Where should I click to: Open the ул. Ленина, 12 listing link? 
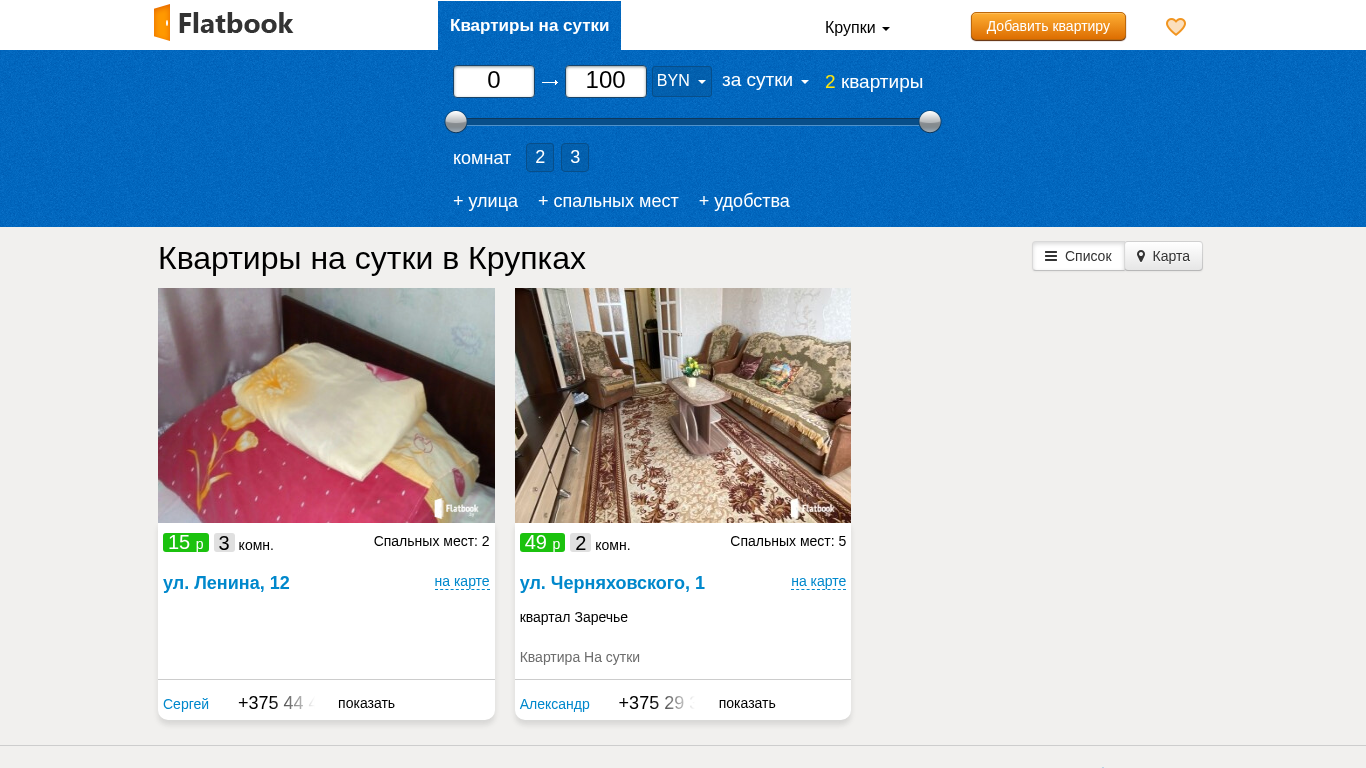[226, 583]
